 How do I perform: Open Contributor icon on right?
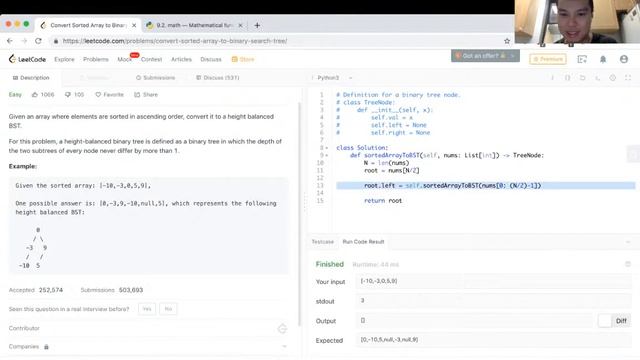(x=282, y=329)
